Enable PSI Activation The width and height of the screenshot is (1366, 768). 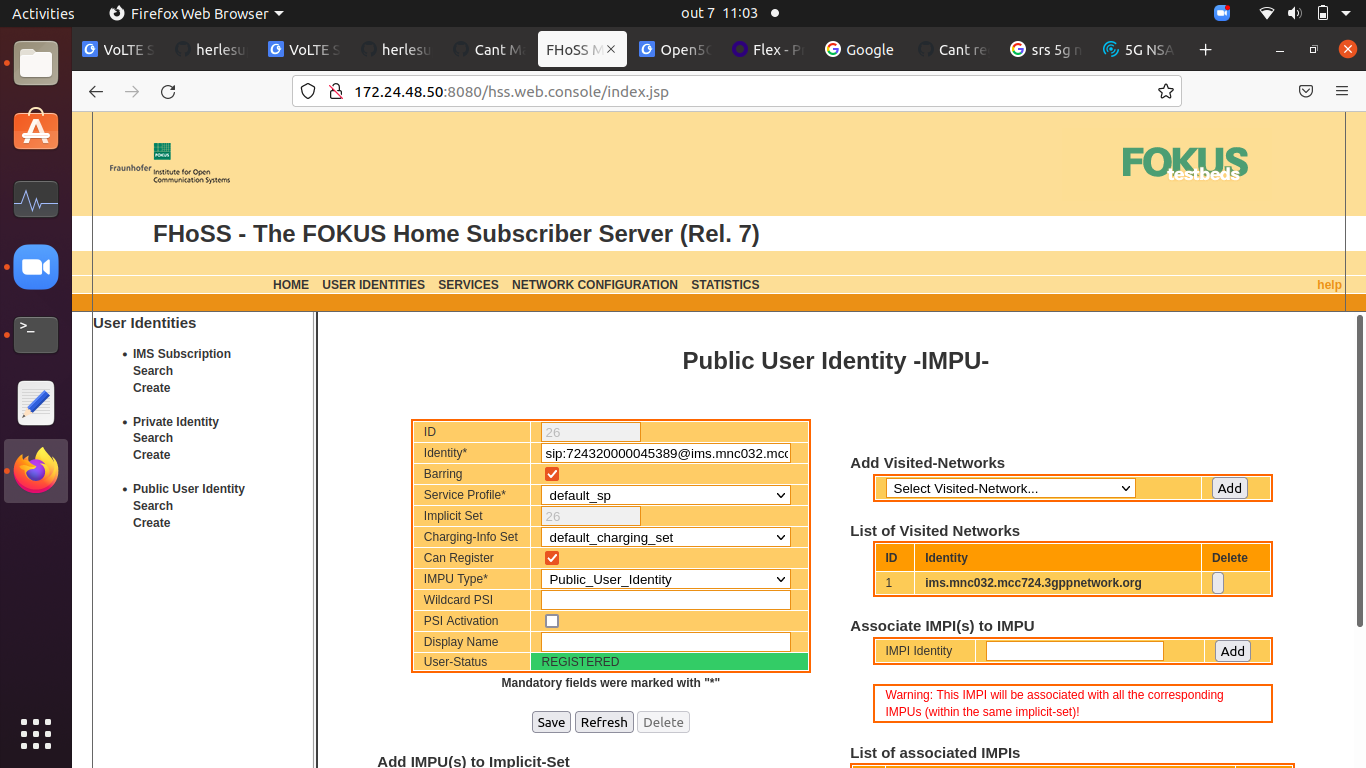click(551, 621)
